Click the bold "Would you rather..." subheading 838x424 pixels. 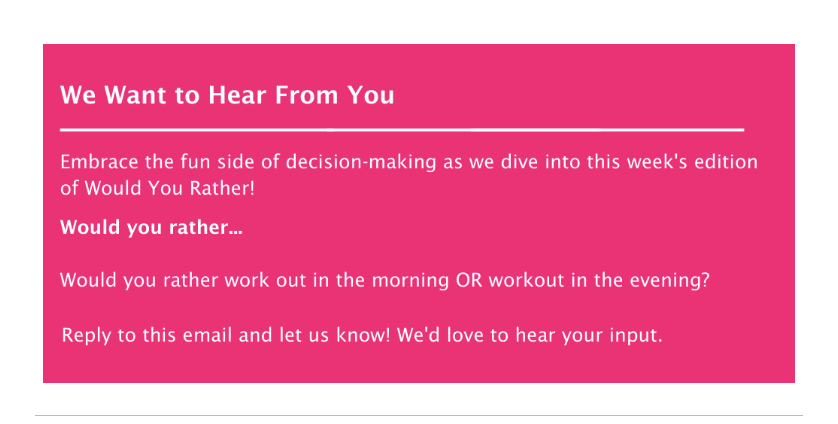click(151, 228)
